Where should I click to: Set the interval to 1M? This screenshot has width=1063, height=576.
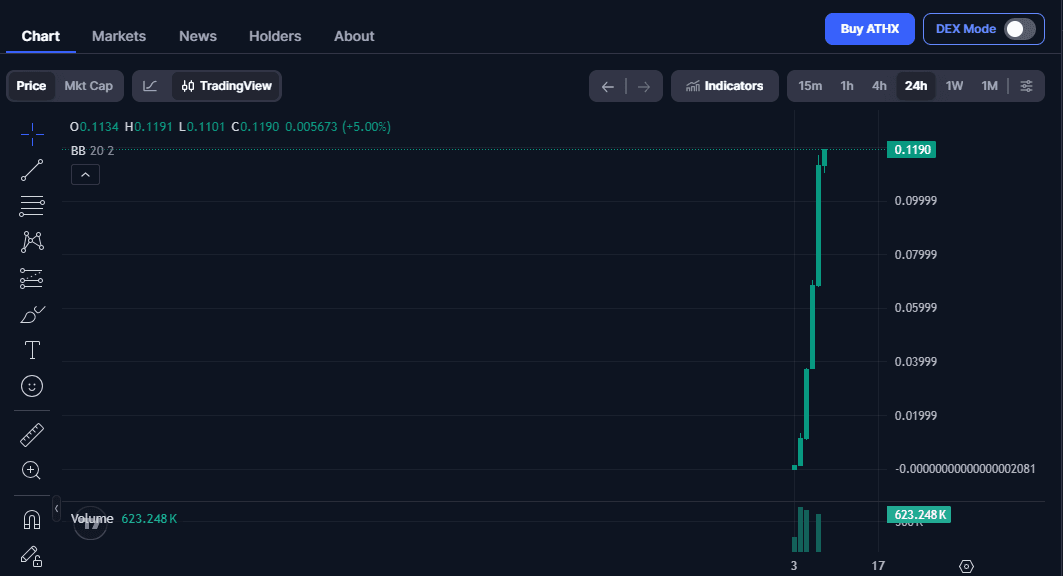click(990, 86)
